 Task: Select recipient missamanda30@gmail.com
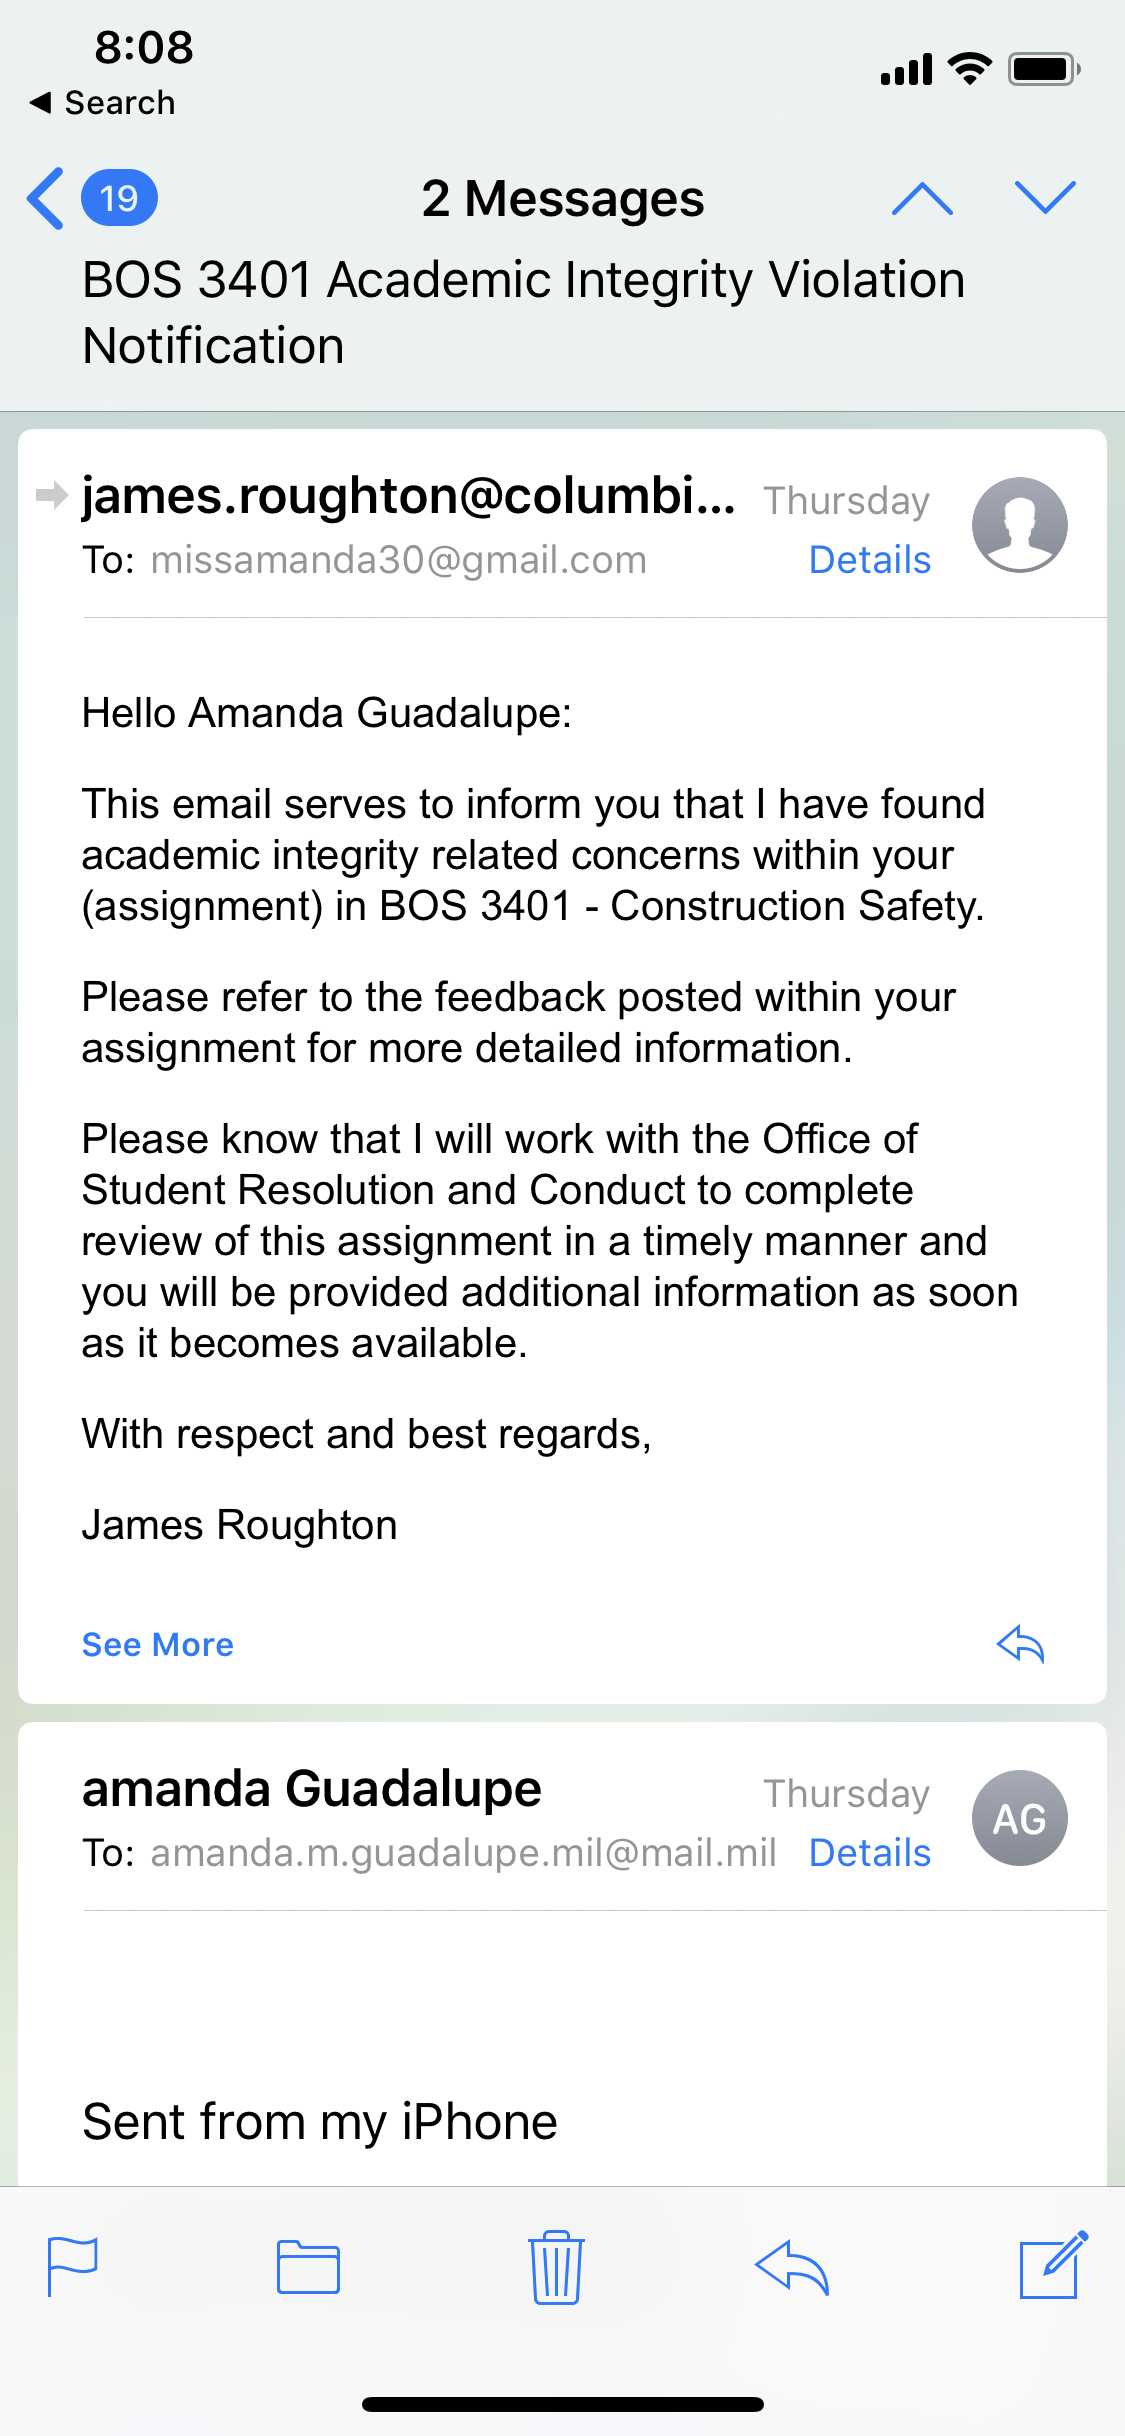[399, 560]
